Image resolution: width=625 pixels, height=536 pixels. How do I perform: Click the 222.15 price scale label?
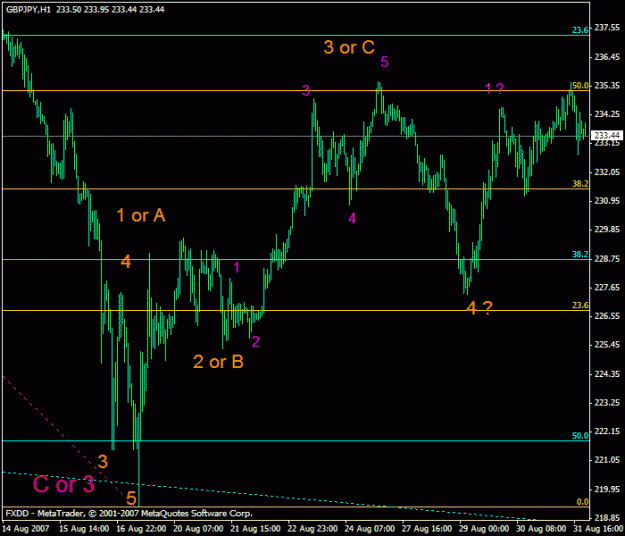tap(607, 432)
